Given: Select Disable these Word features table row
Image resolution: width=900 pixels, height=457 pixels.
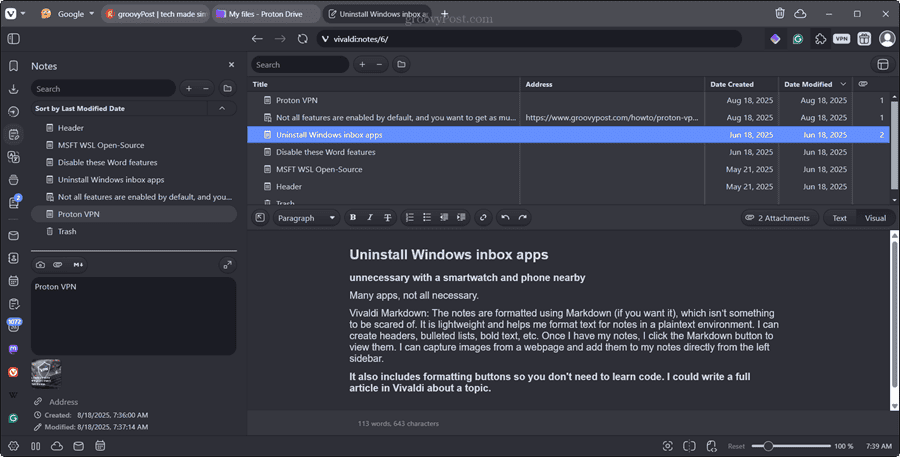Looking at the screenshot, I should [x=568, y=152].
